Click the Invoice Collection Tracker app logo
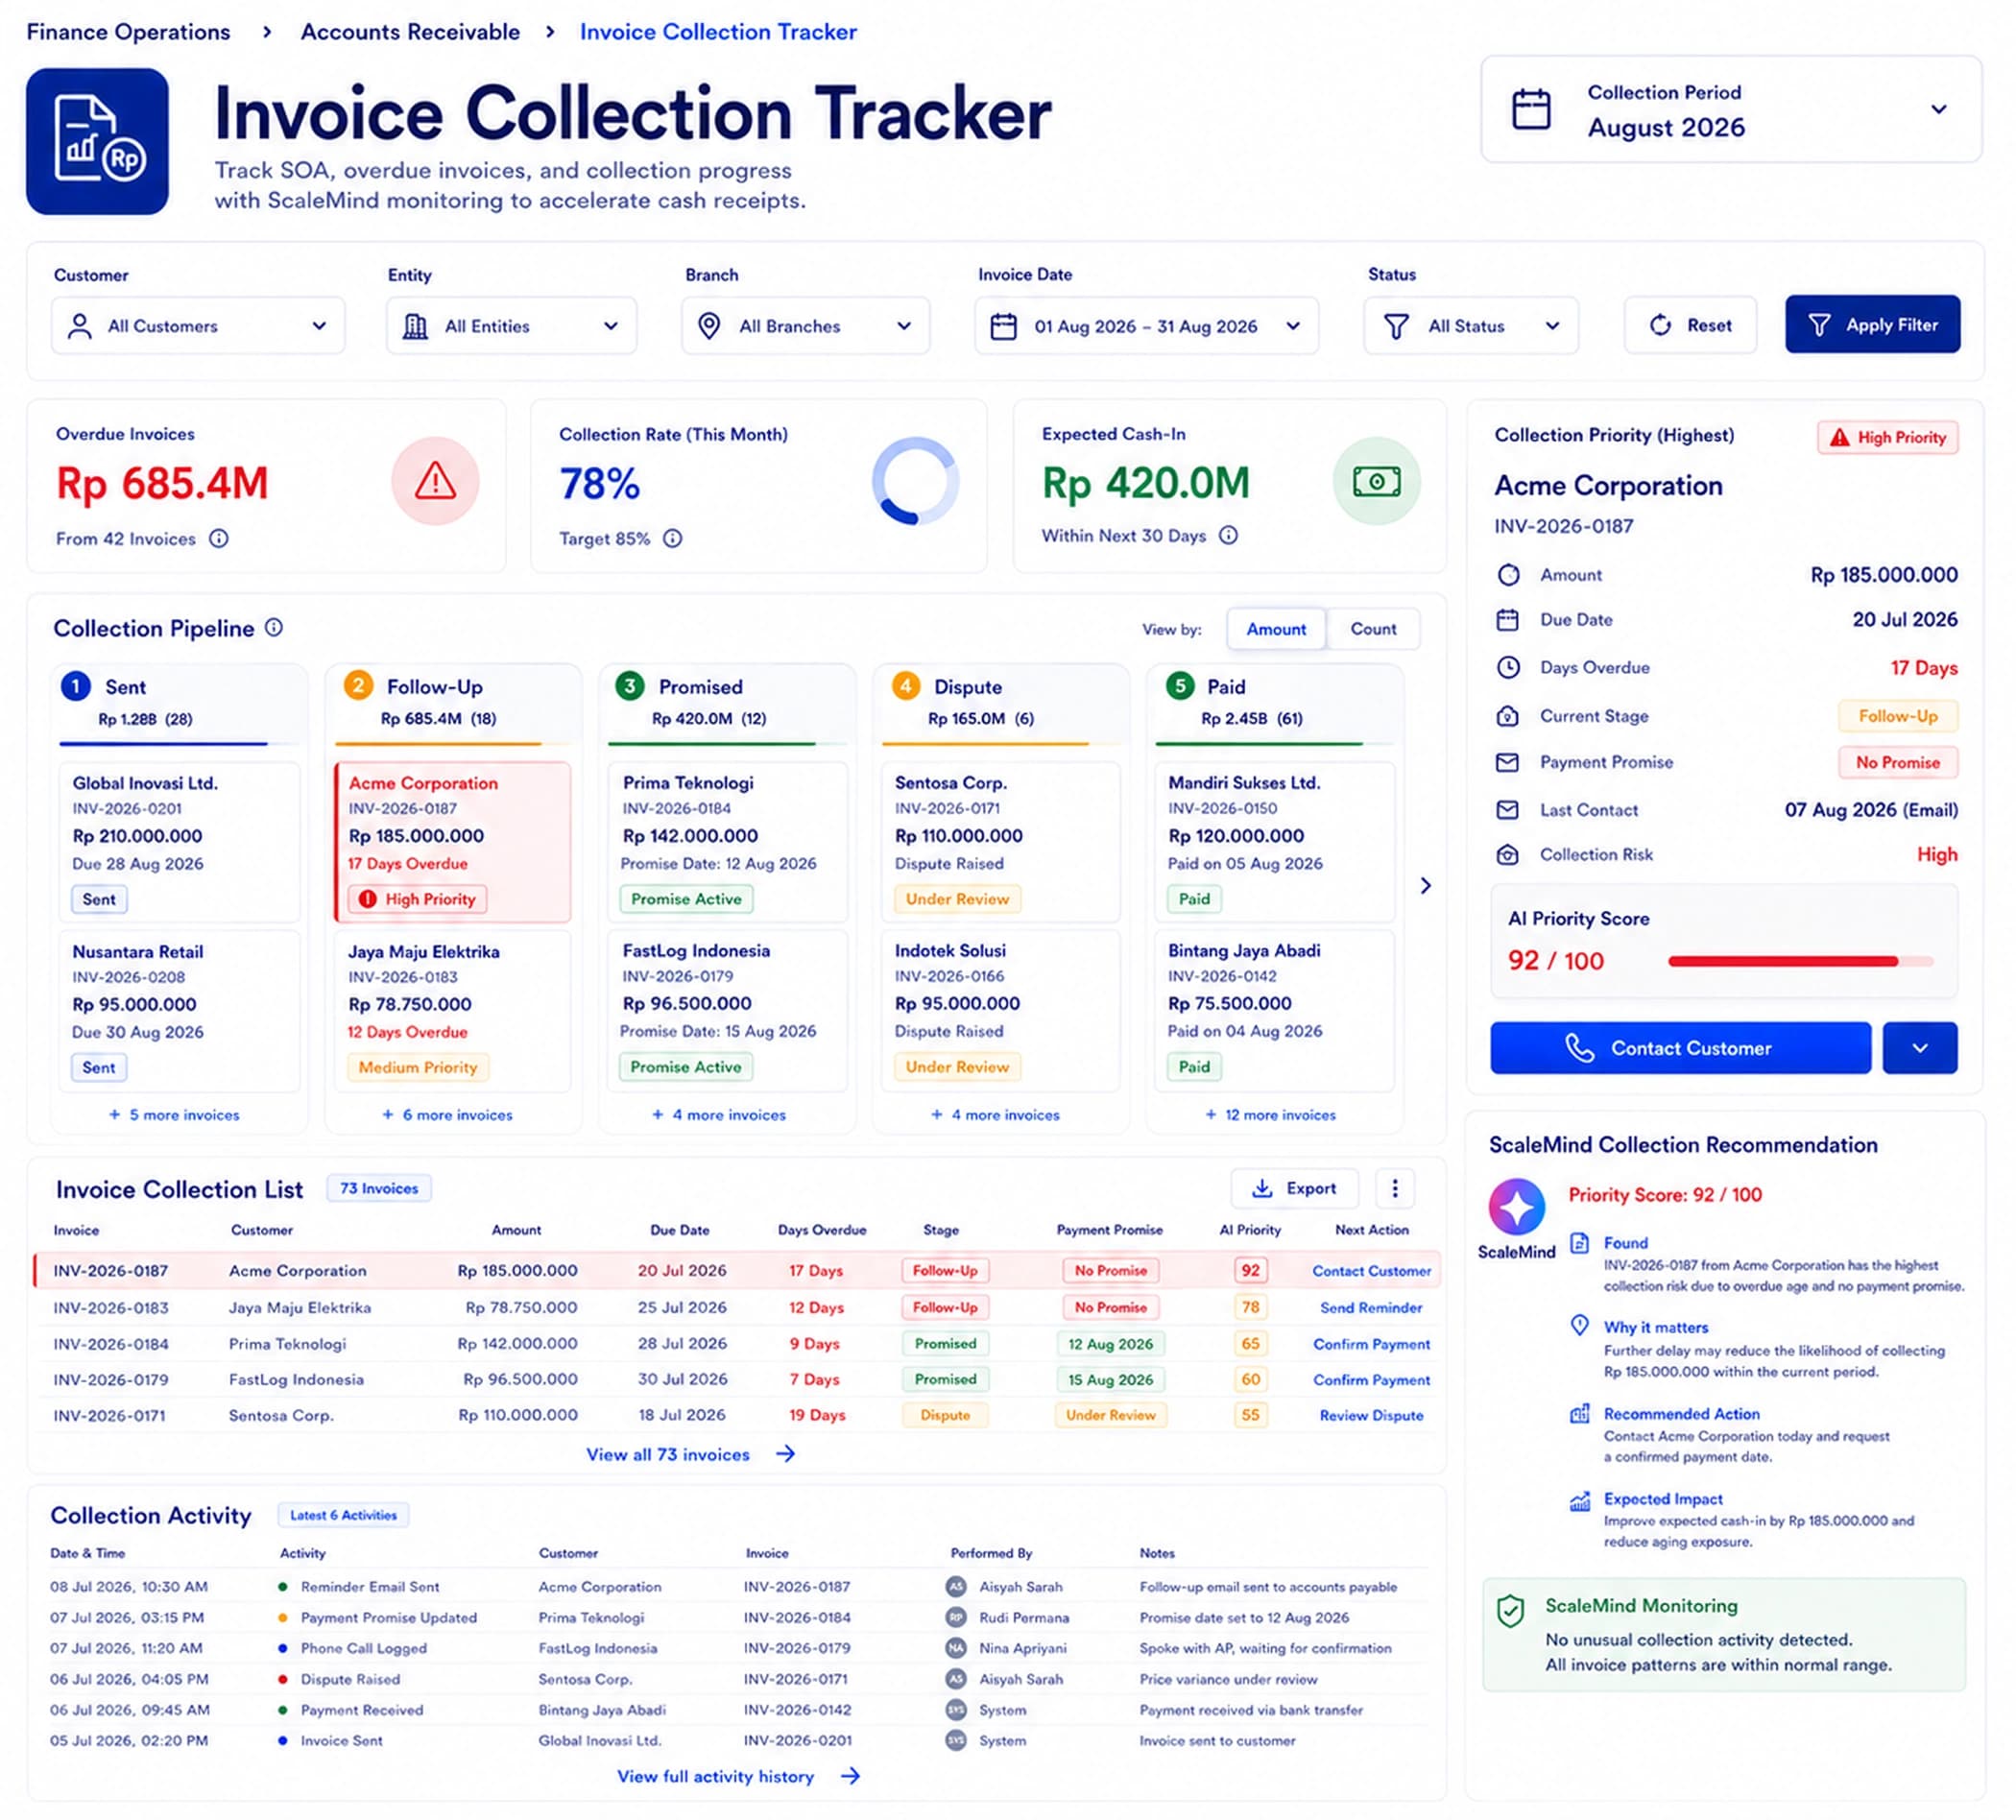 point(97,141)
